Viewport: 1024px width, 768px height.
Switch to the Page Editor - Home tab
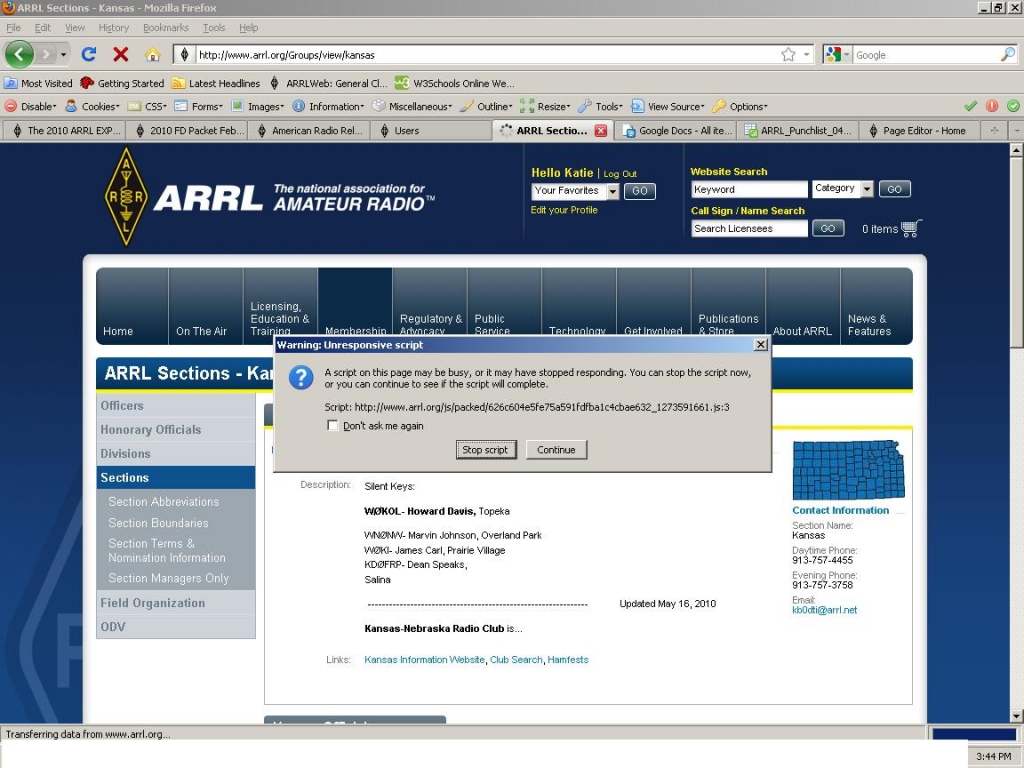click(921, 131)
